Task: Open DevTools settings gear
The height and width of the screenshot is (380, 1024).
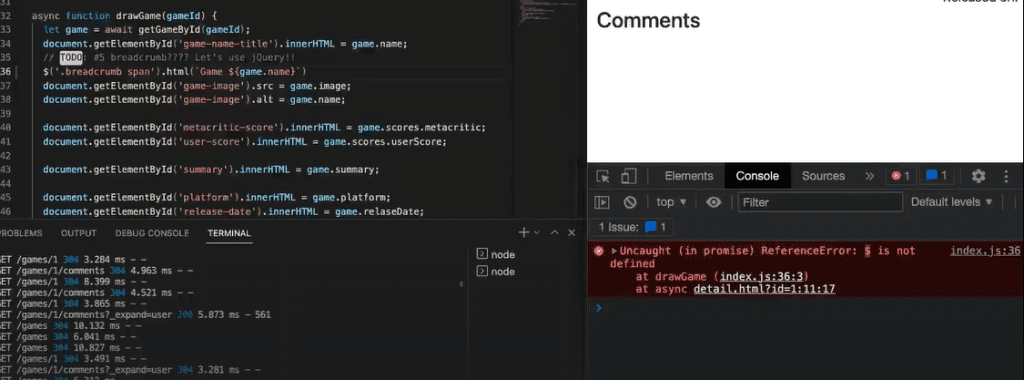Action: pyautogui.click(x=978, y=176)
